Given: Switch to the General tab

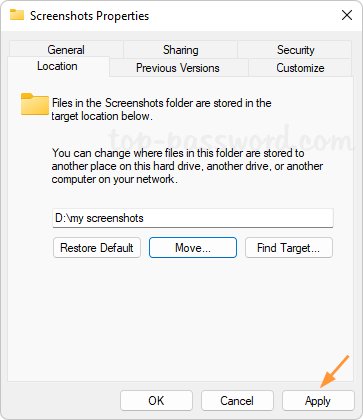Looking at the screenshot, I should (x=66, y=50).
